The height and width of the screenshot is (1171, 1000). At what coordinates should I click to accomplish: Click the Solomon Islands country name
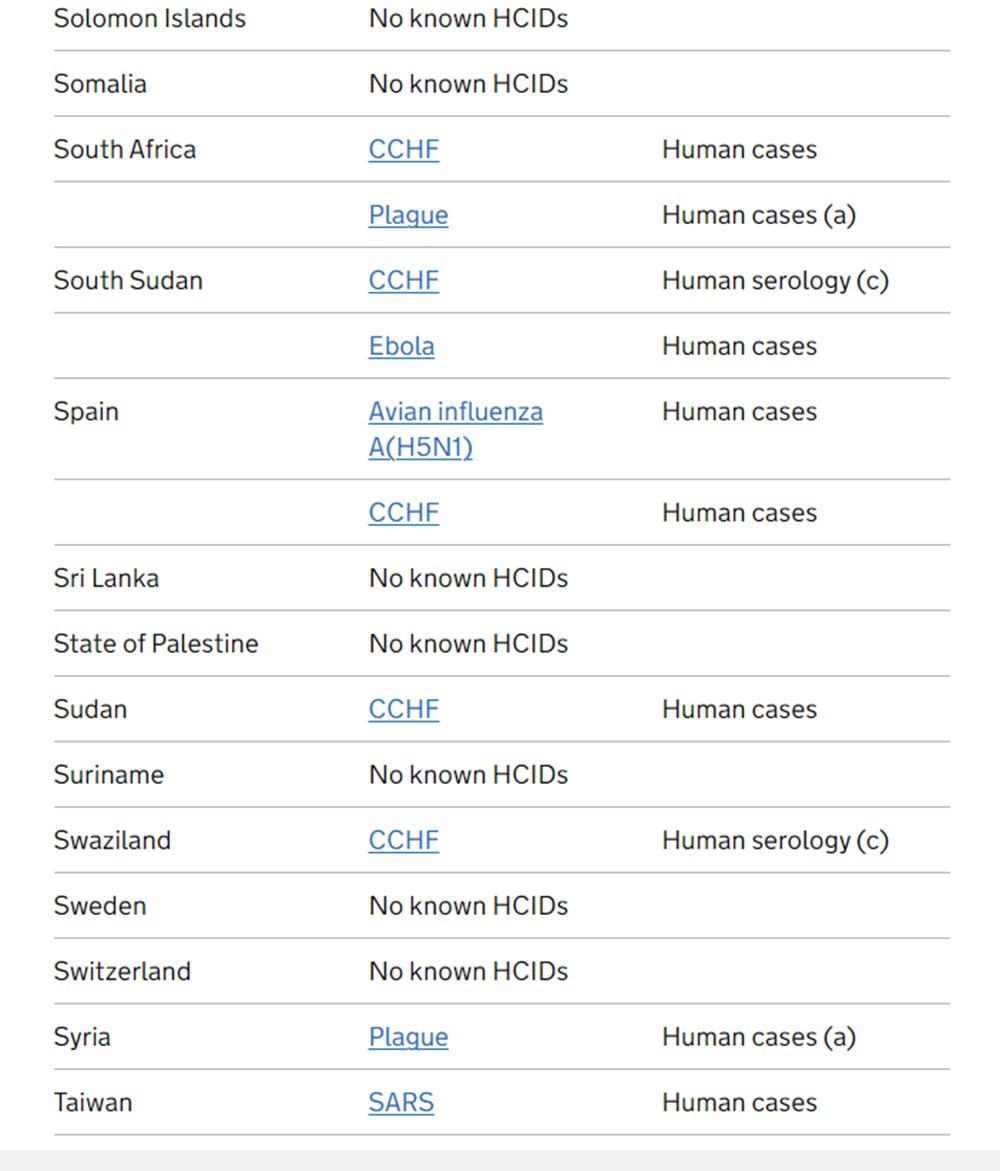149,19
